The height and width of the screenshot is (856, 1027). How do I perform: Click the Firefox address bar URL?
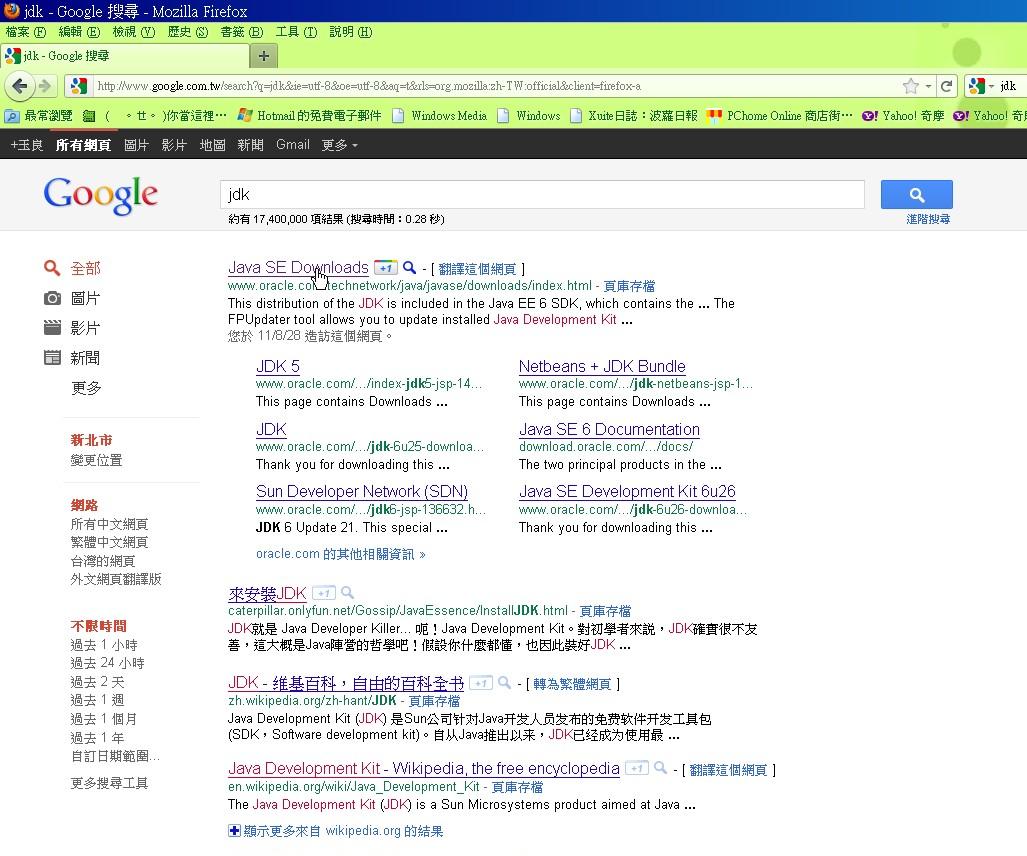pyautogui.click(x=498, y=86)
